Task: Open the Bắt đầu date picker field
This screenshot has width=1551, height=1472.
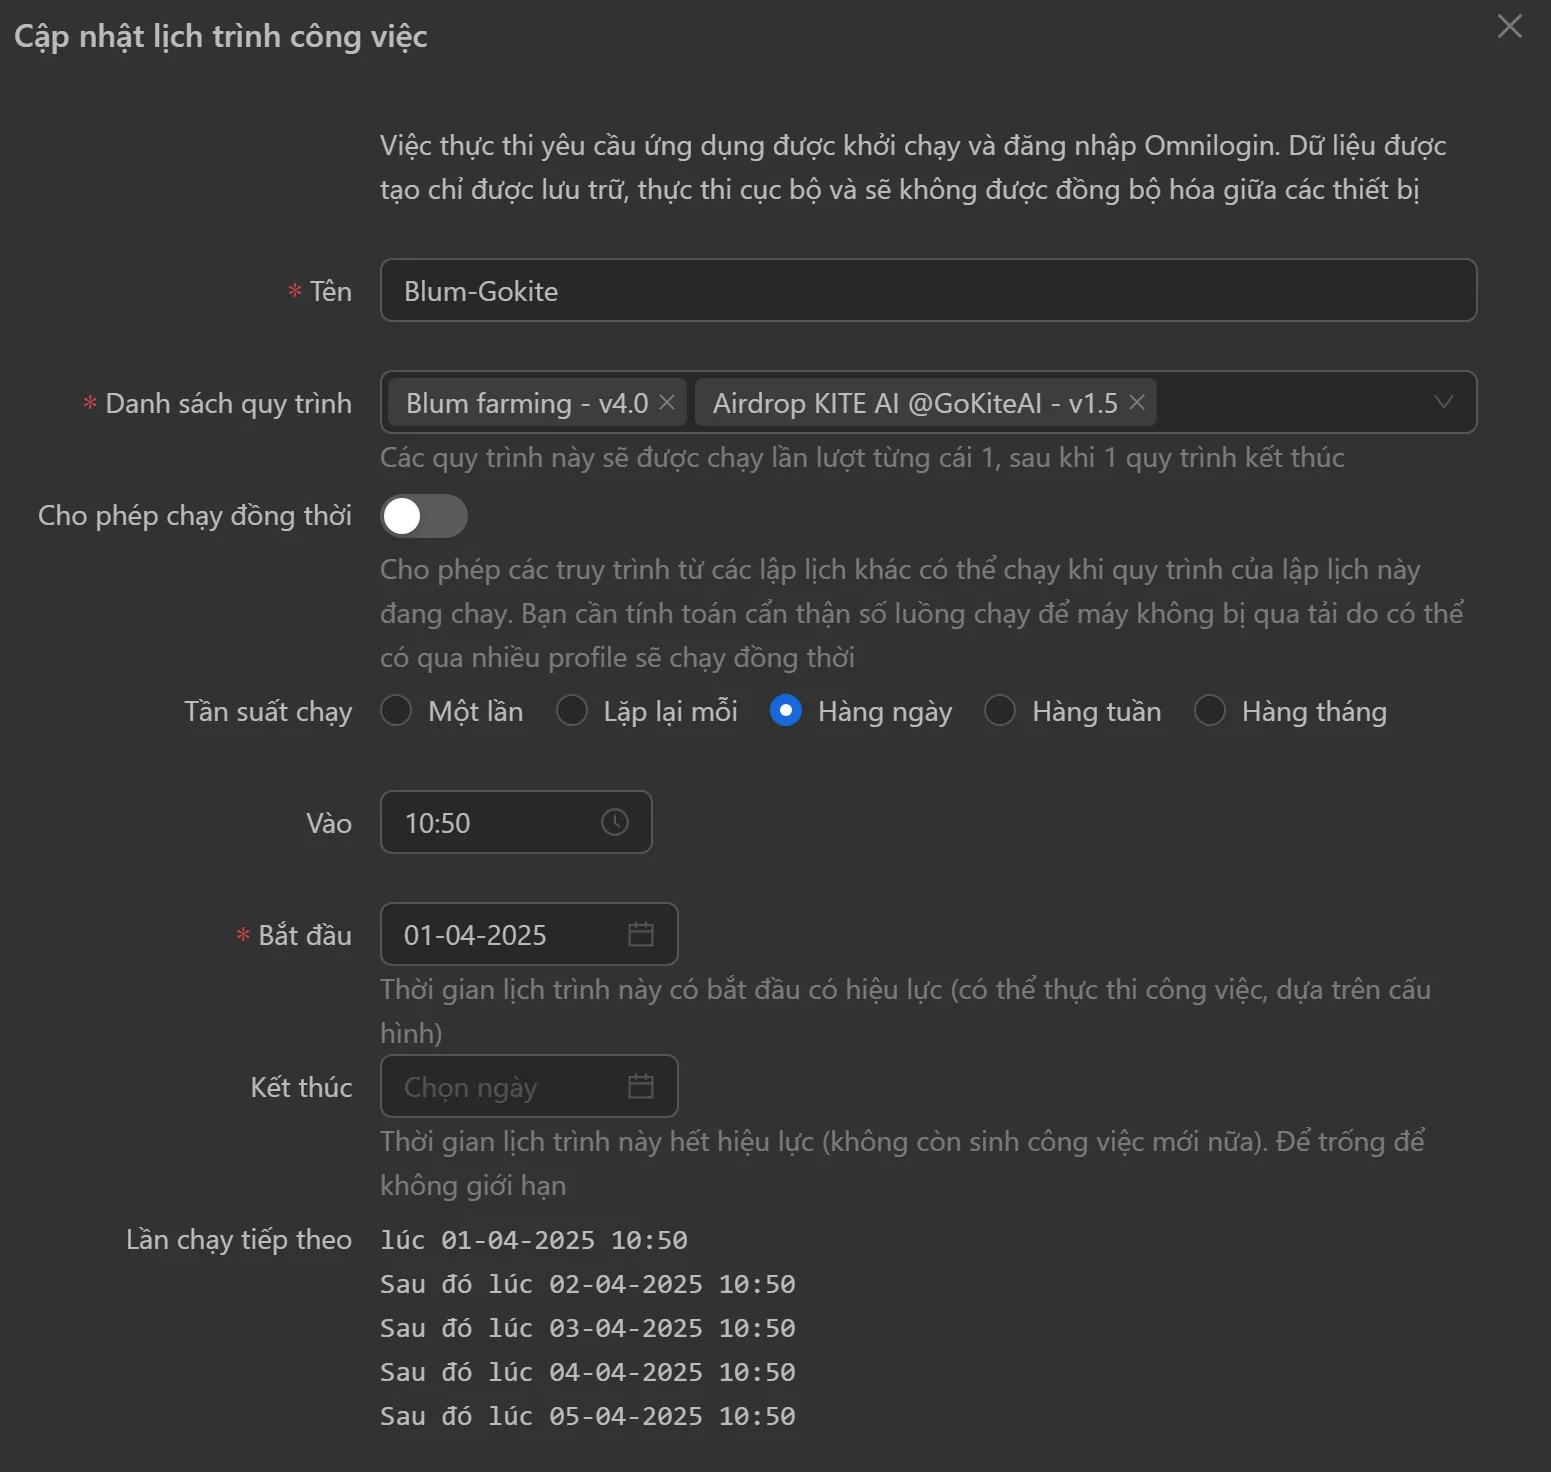Action: coord(500,934)
